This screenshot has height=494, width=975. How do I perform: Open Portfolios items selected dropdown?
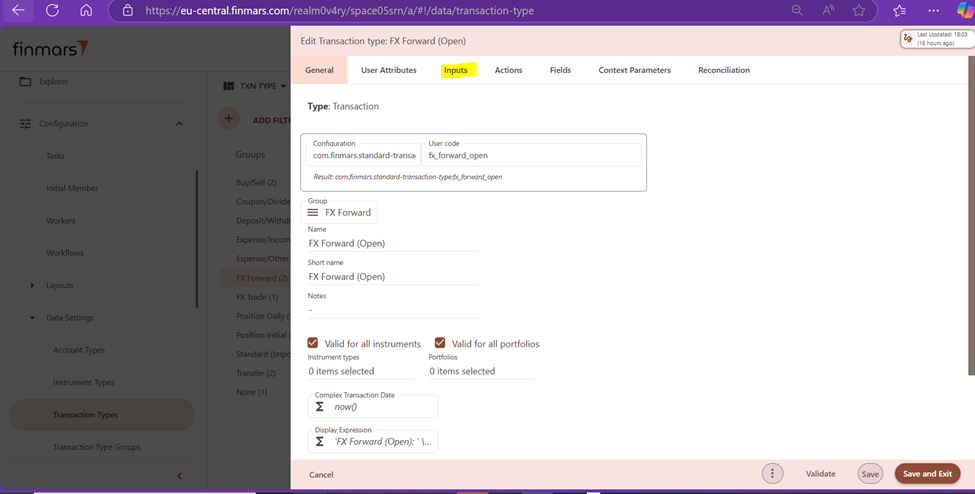pos(481,371)
